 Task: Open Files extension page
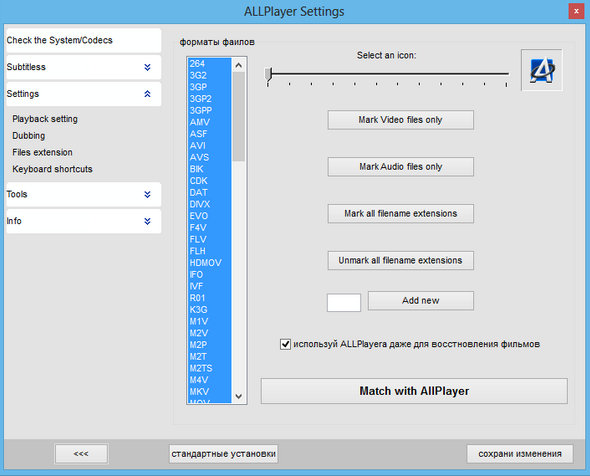[42, 152]
